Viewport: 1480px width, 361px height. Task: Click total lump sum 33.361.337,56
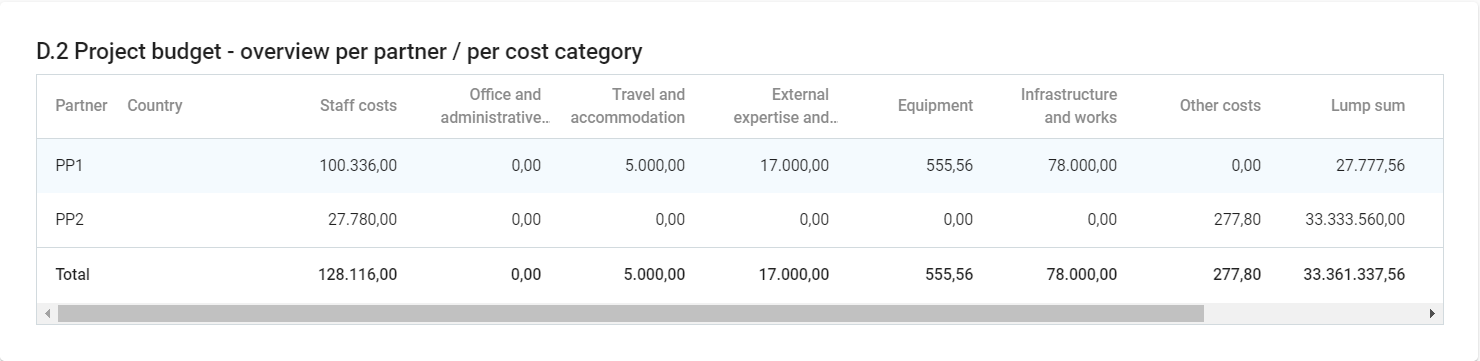click(x=1354, y=274)
